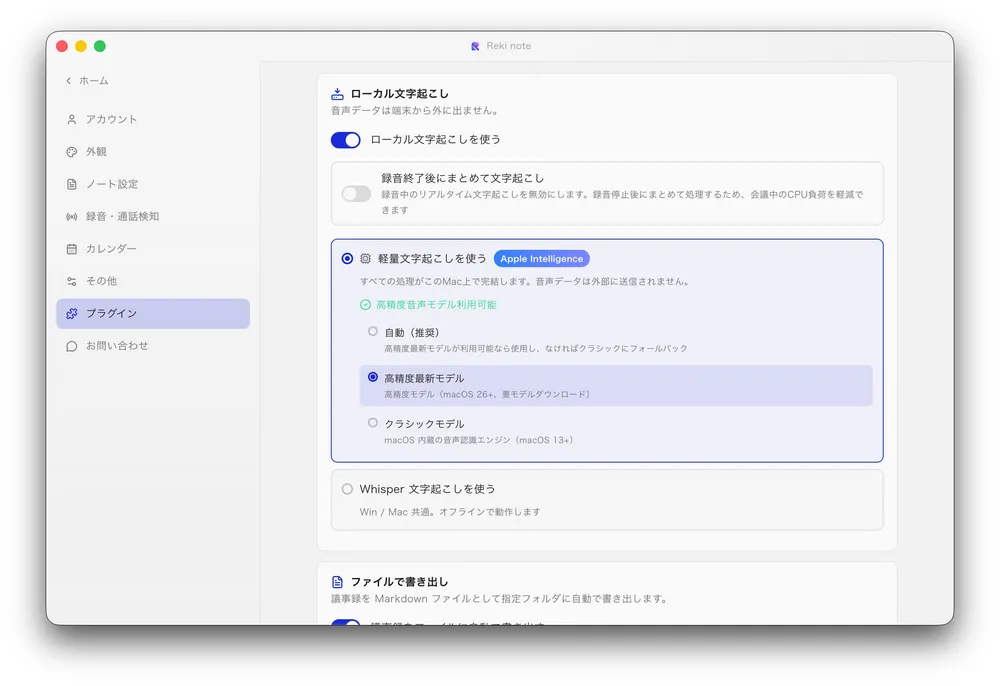Click the お問い合わせ chat bubble icon
This screenshot has height=686, width=1000.
(x=71, y=346)
